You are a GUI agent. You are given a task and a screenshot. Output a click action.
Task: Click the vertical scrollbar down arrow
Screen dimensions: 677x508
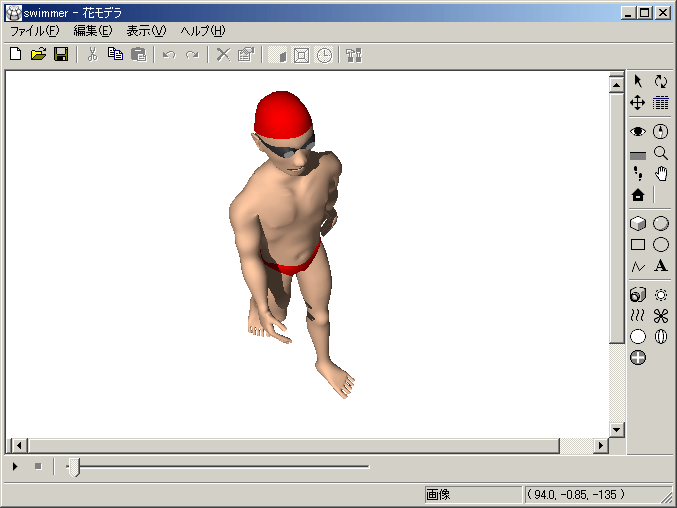617,429
